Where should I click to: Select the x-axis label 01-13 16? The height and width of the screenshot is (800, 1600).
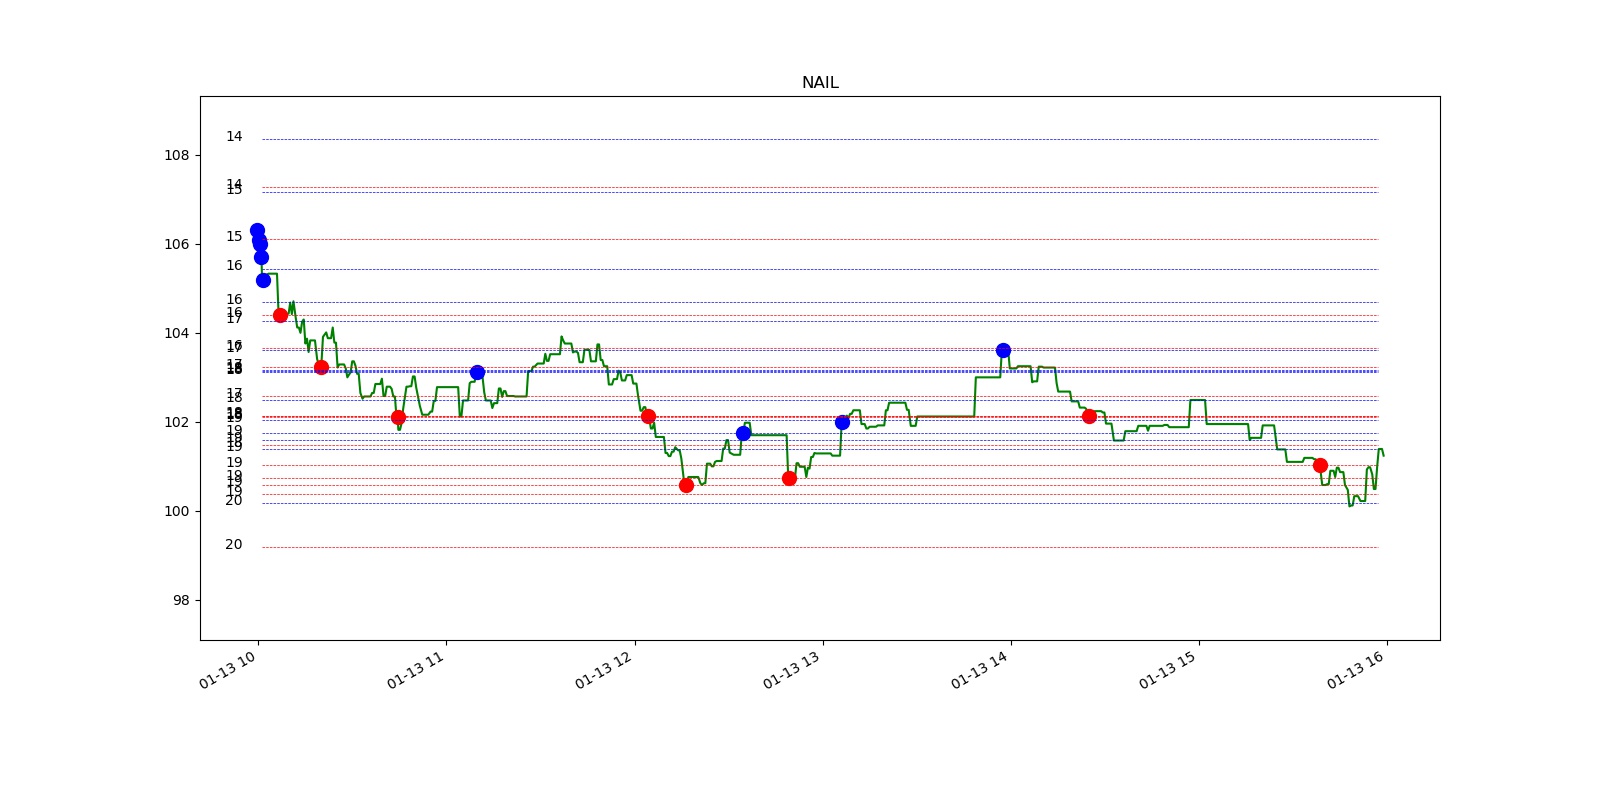(x=1356, y=670)
